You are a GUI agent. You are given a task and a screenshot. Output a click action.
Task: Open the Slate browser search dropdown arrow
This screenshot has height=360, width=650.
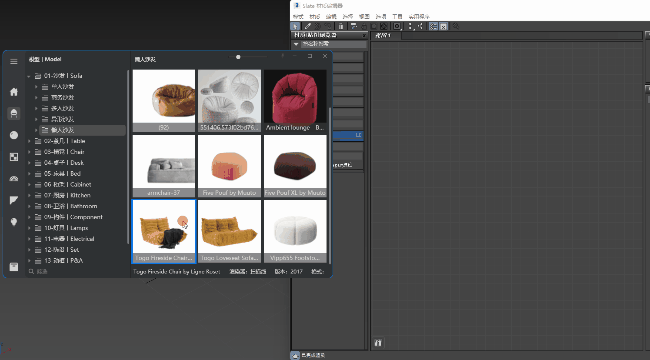pos(296,44)
